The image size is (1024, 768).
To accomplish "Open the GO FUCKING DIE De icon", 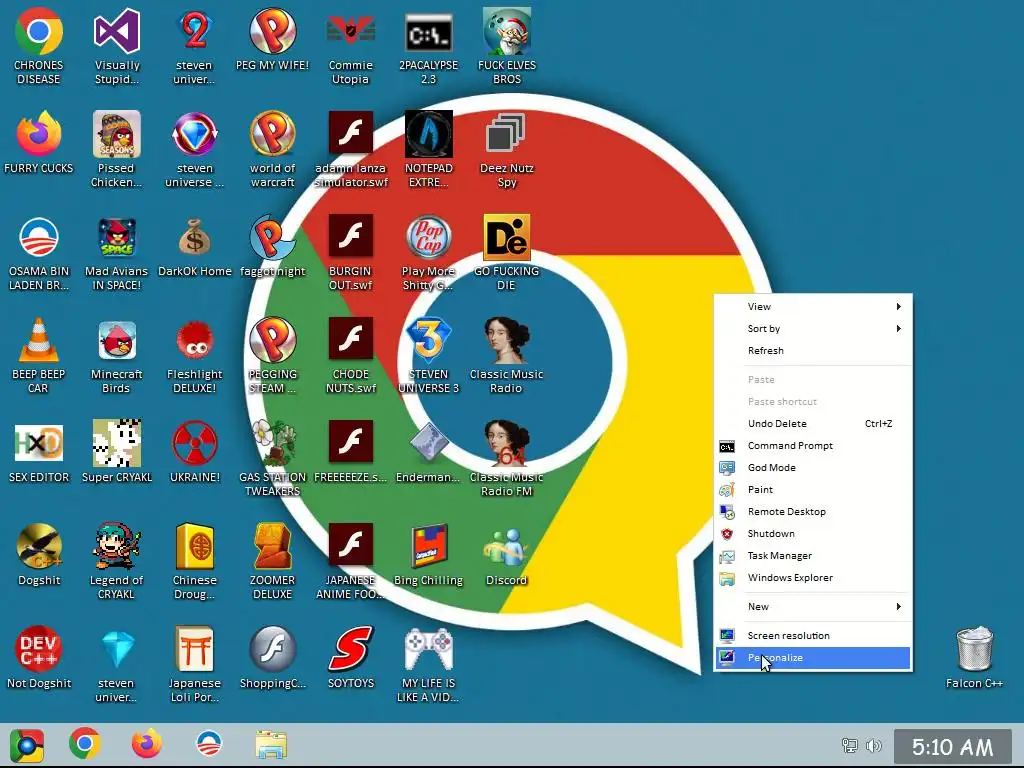I will coord(506,237).
